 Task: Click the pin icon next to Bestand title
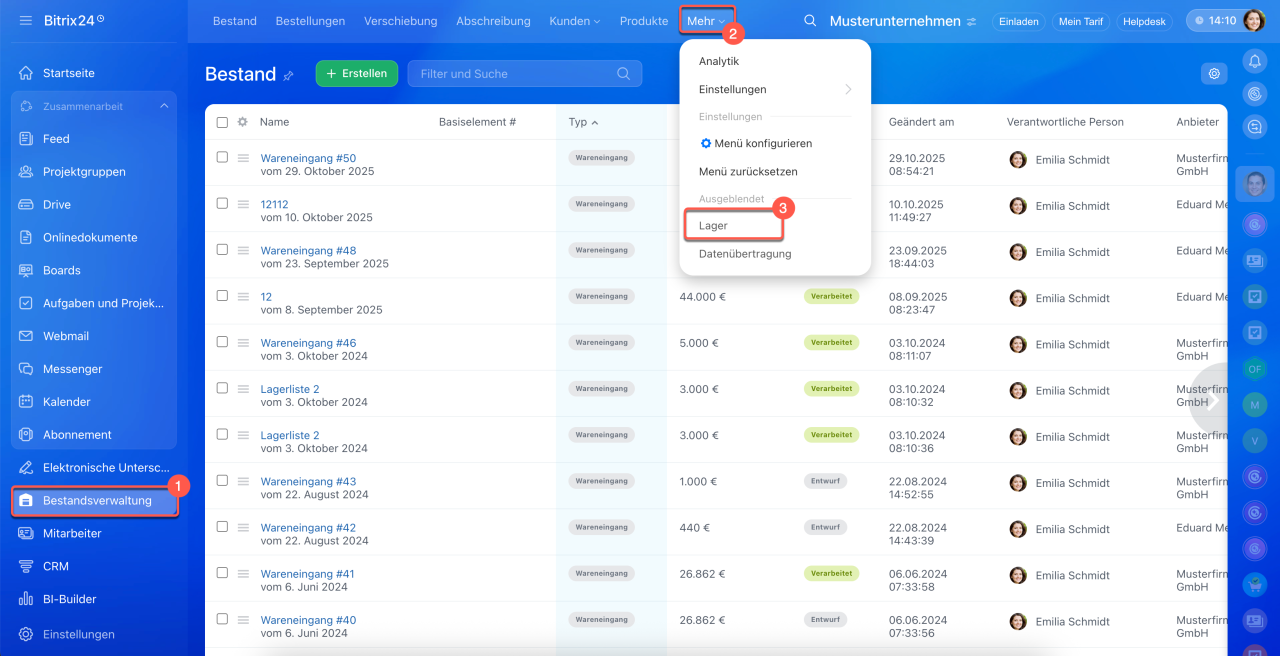tap(289, 75)
